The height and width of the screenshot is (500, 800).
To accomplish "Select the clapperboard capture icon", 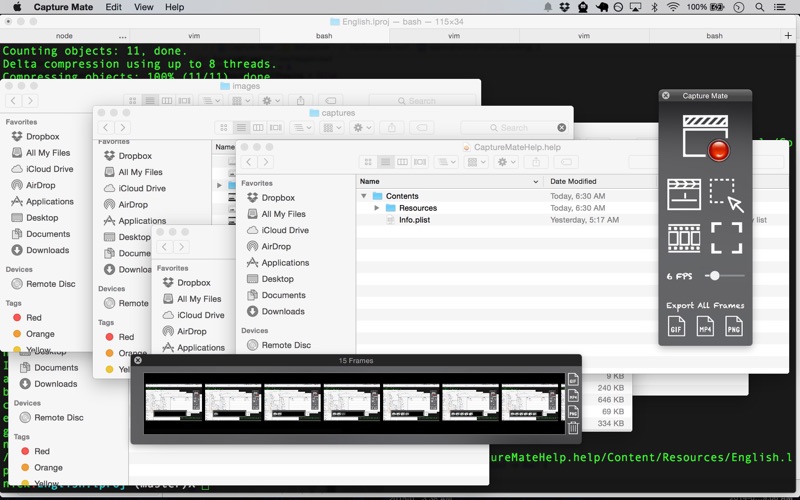I will [x=684, y=193].
